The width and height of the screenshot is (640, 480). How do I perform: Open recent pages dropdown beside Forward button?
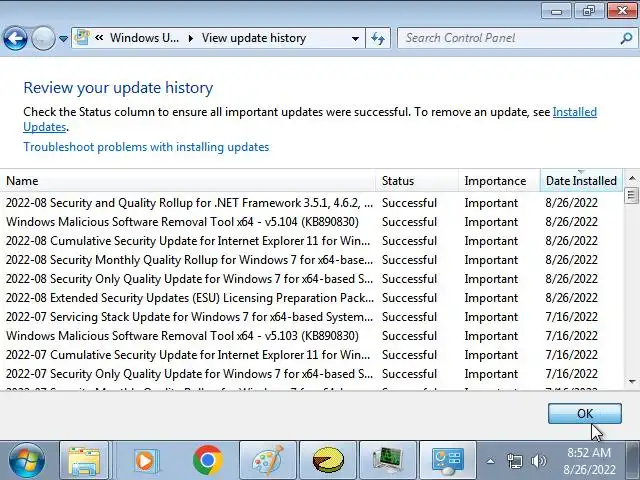63,38
